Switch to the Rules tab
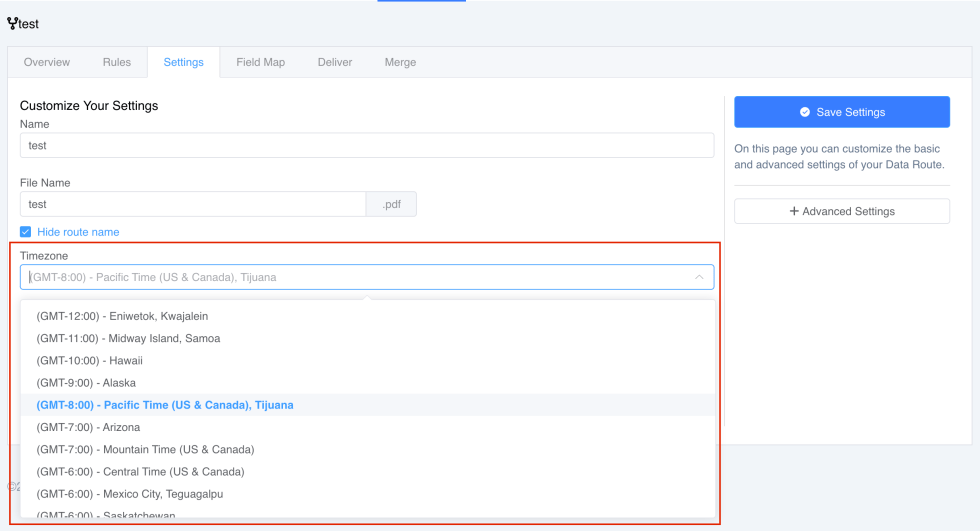This screenshot has width=980, height=531. (117, 62)
